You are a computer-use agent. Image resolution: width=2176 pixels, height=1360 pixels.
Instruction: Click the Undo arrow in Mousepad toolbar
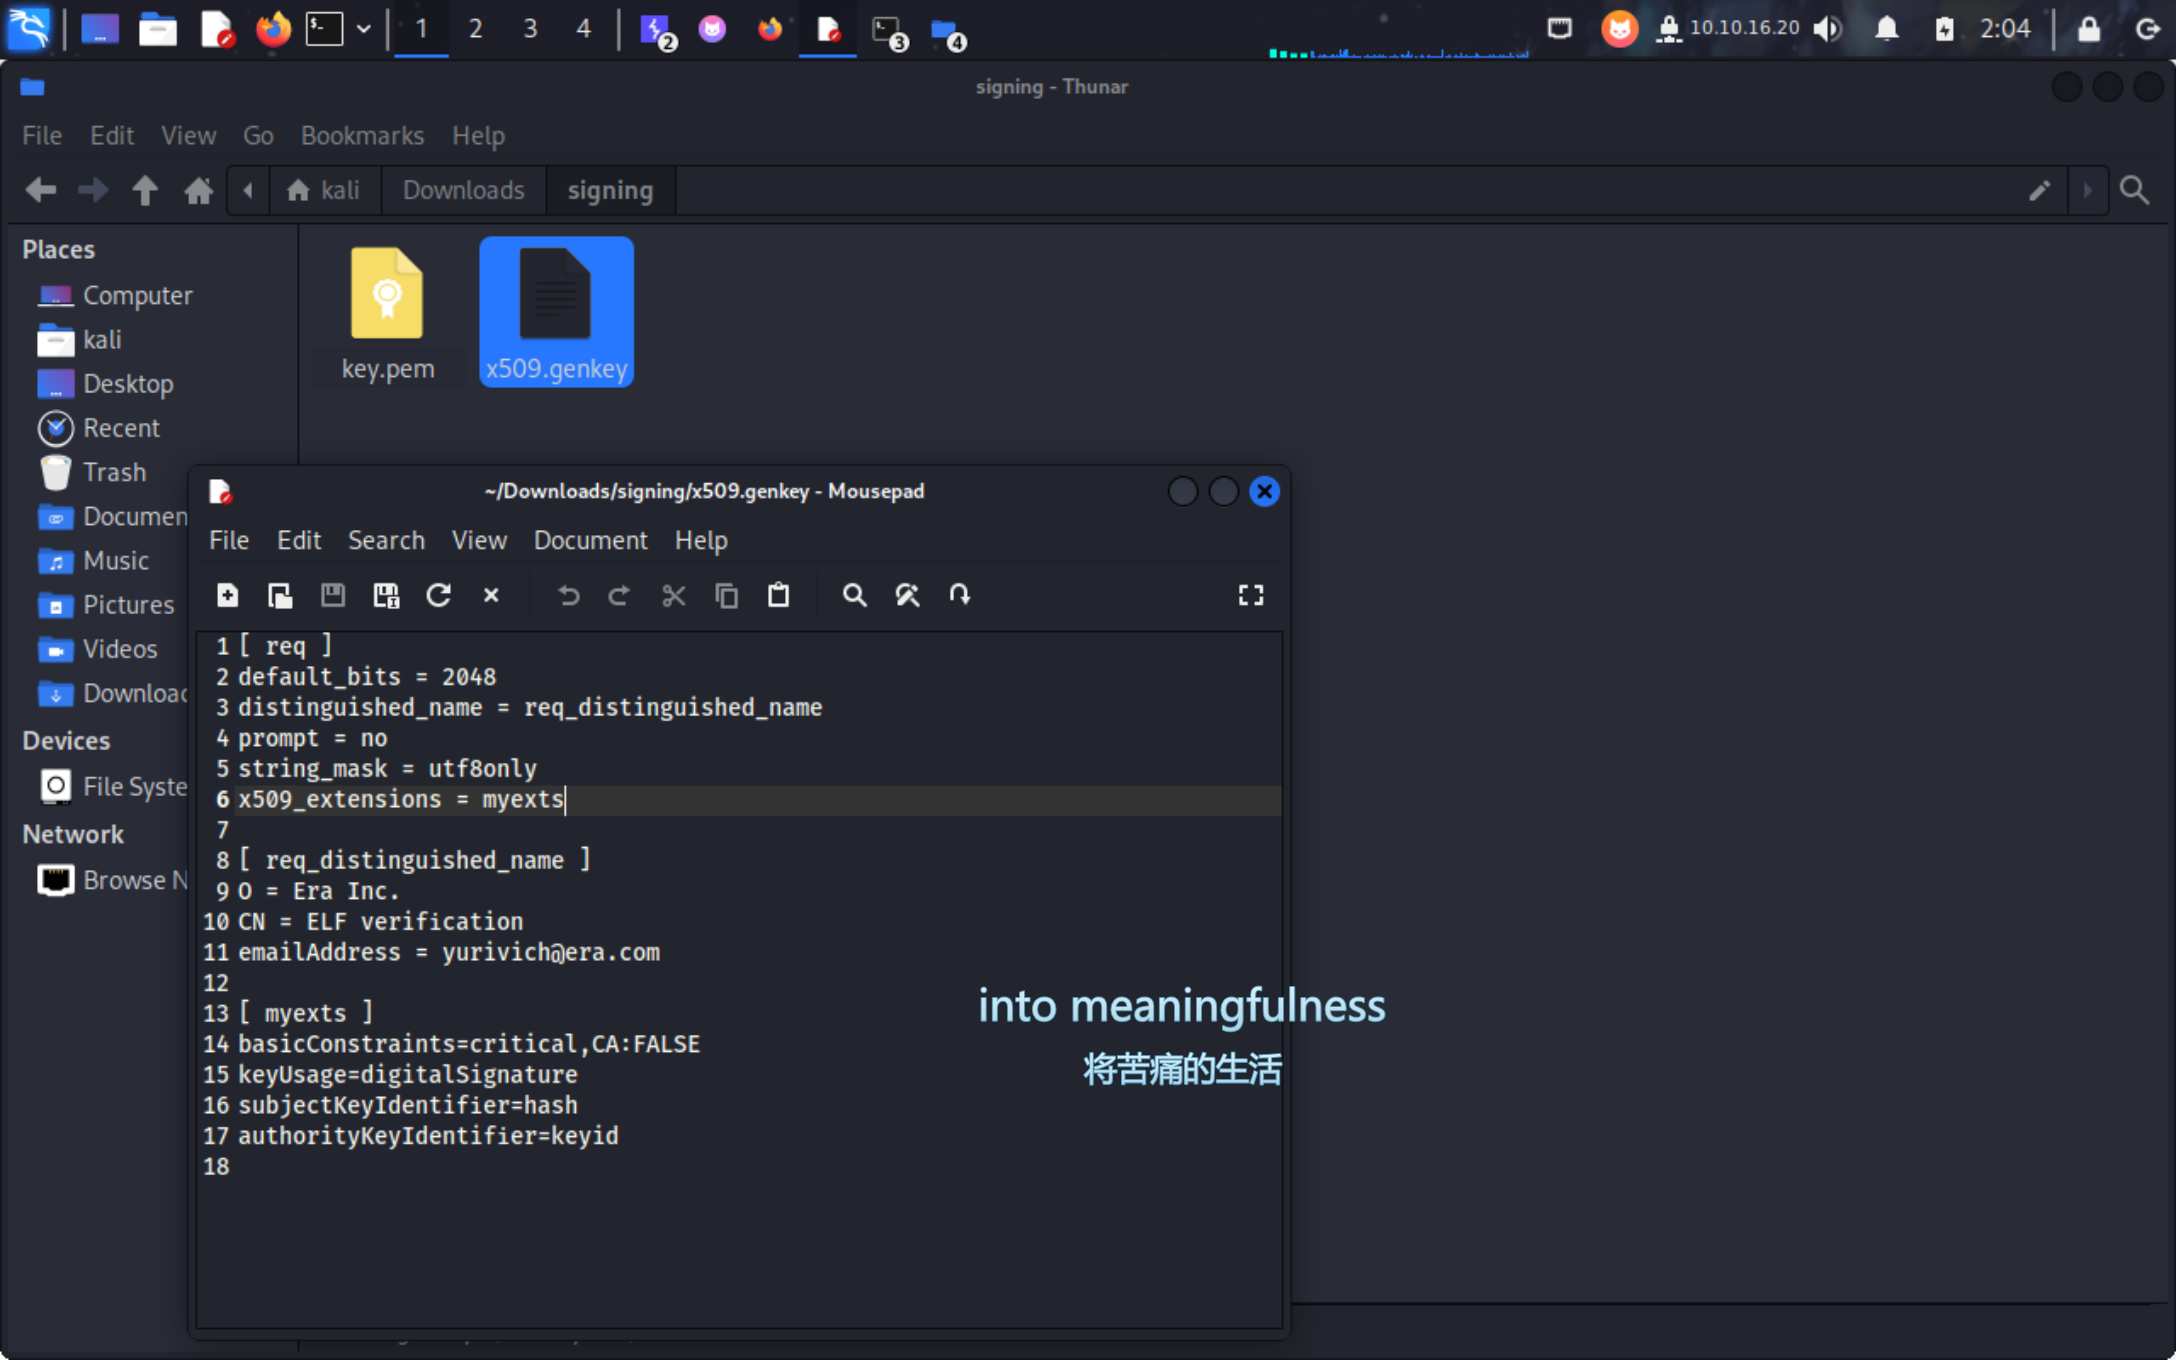click(x=568, y=596)
